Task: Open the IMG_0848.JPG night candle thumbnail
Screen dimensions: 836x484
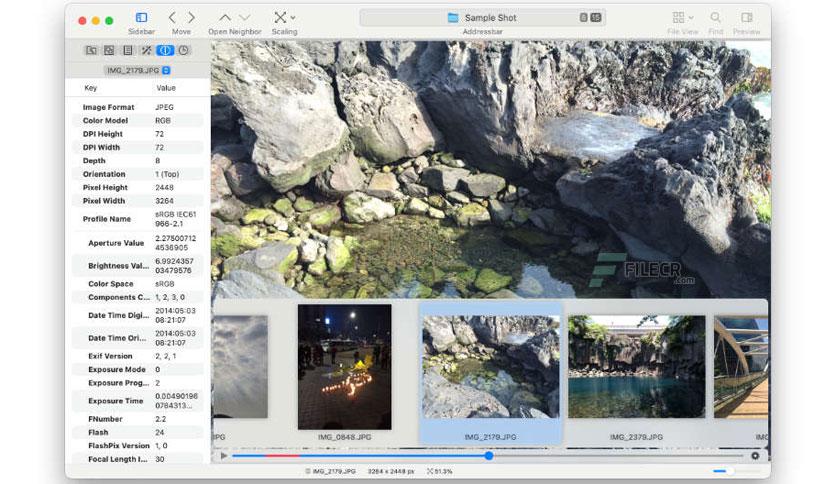Action: pyautogui.click(x=344, y=367)
